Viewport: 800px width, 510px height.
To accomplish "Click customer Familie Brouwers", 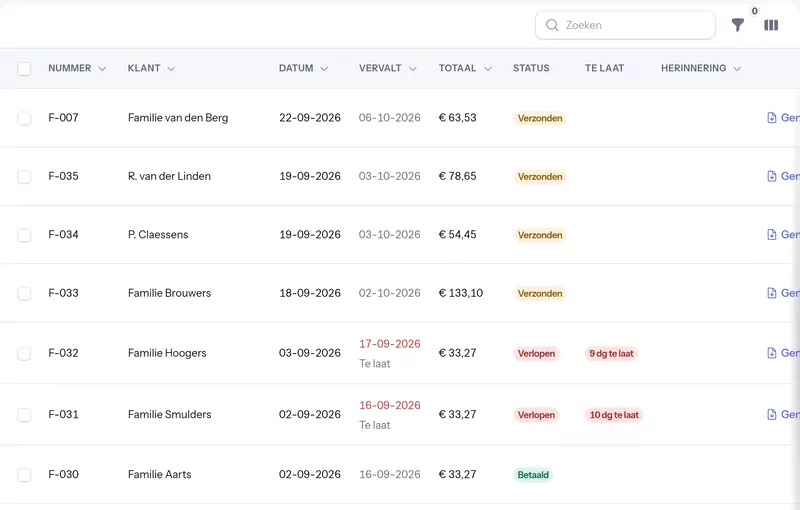I will pyautogui.click(x=169, y=293).
